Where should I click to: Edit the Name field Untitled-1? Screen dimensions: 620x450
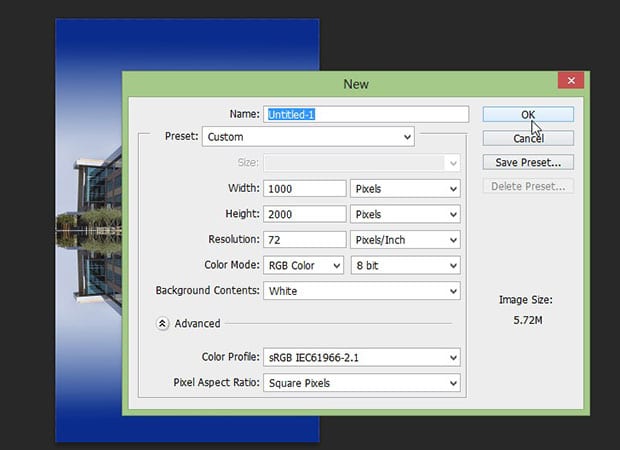pos(366,114)
